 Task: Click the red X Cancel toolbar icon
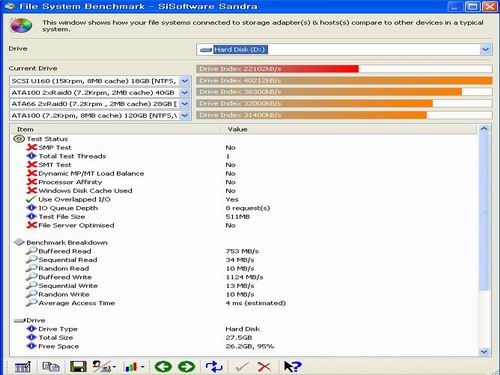pyautogui.click(x=264, y=367)
